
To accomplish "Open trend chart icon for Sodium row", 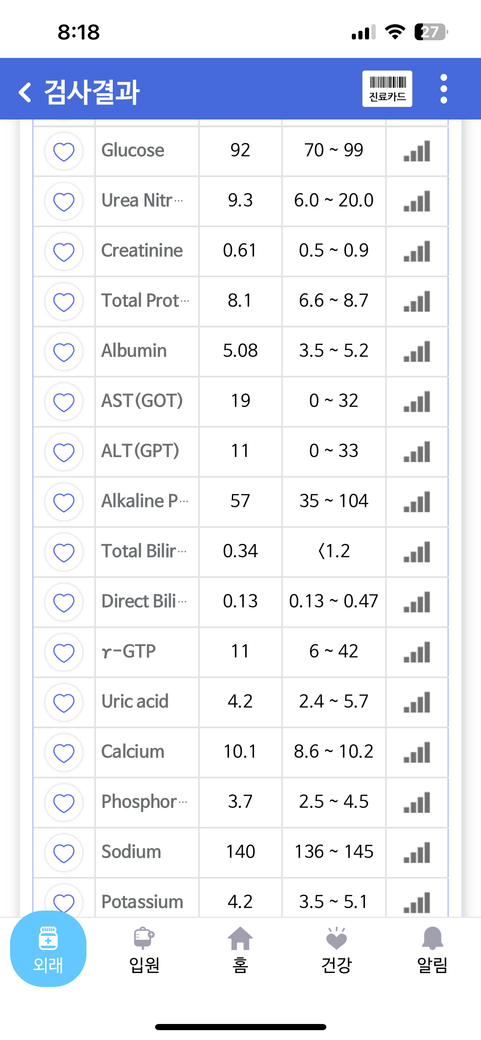I will pos(417,852).
